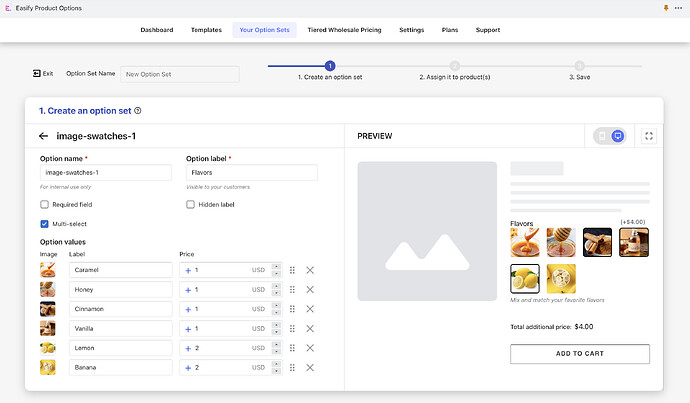Click the Cinnamon image thumbnail in values list

48,309
